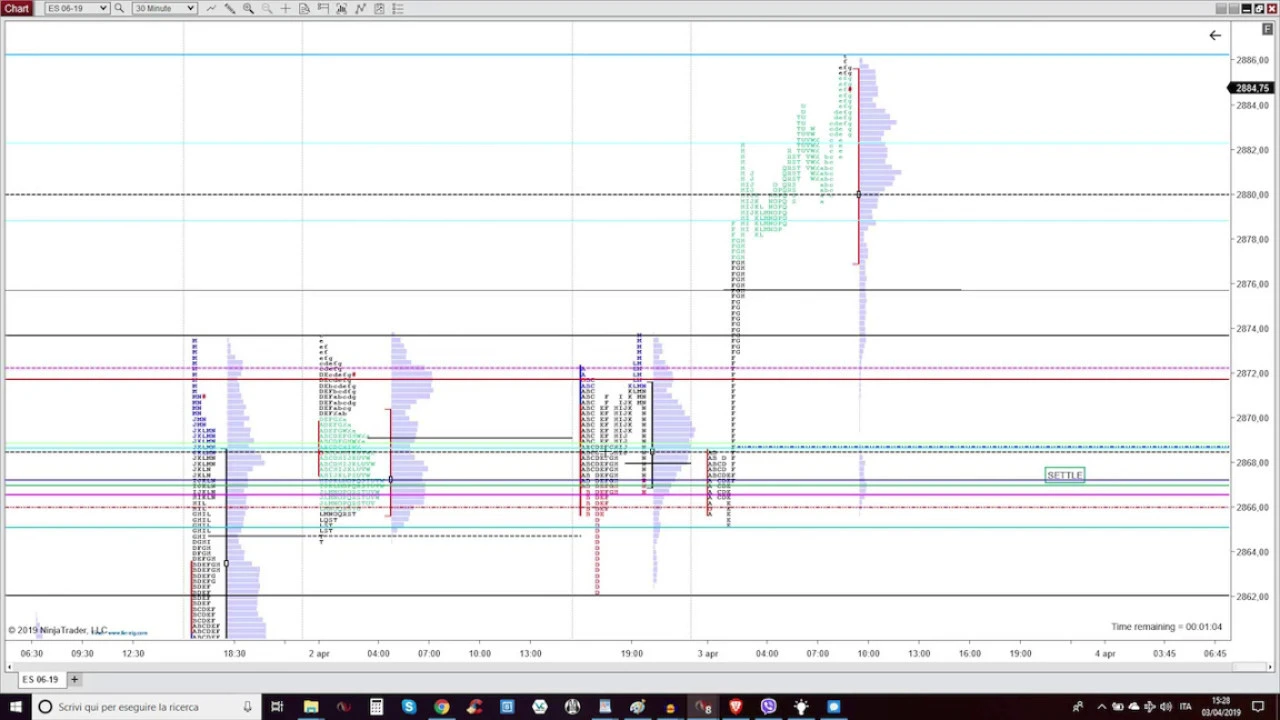Image resolution: width=1280 pixels, height=720 pixels.
Task: Open Brave browser from the taskbar
Action: 736,707
